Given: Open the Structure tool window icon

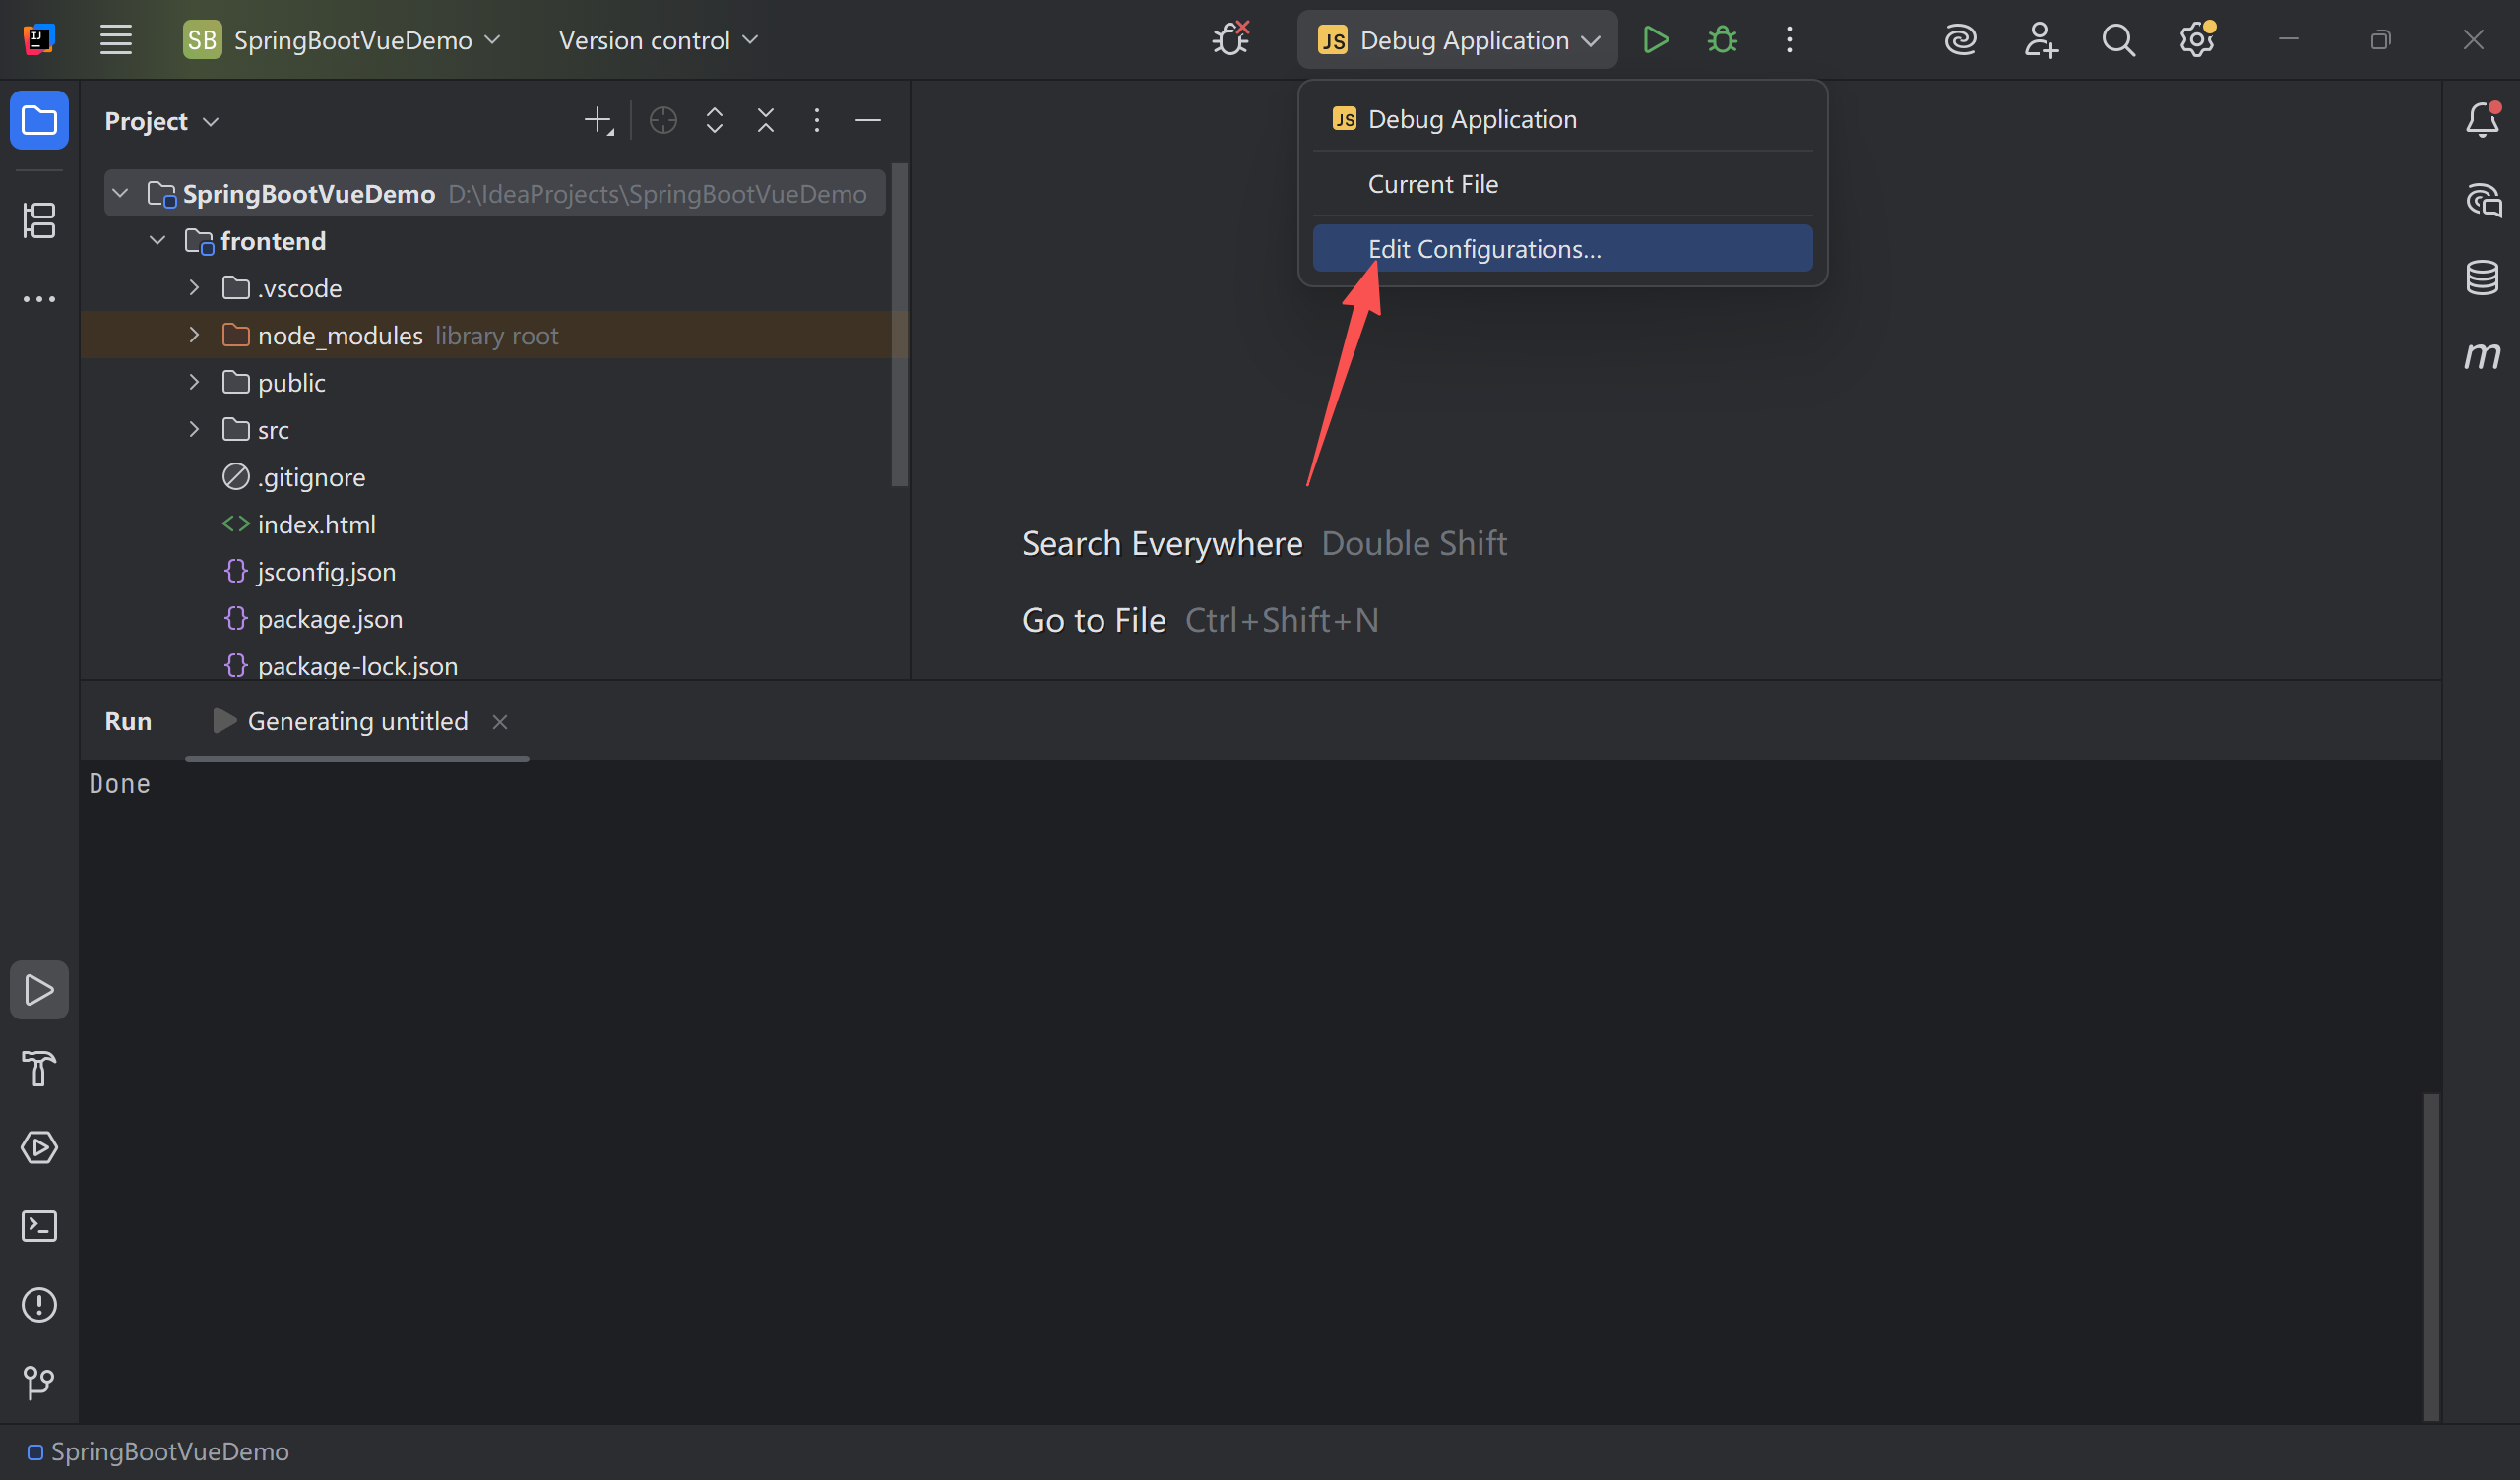Looking at the screenshot, I should [x=39, y=220].
